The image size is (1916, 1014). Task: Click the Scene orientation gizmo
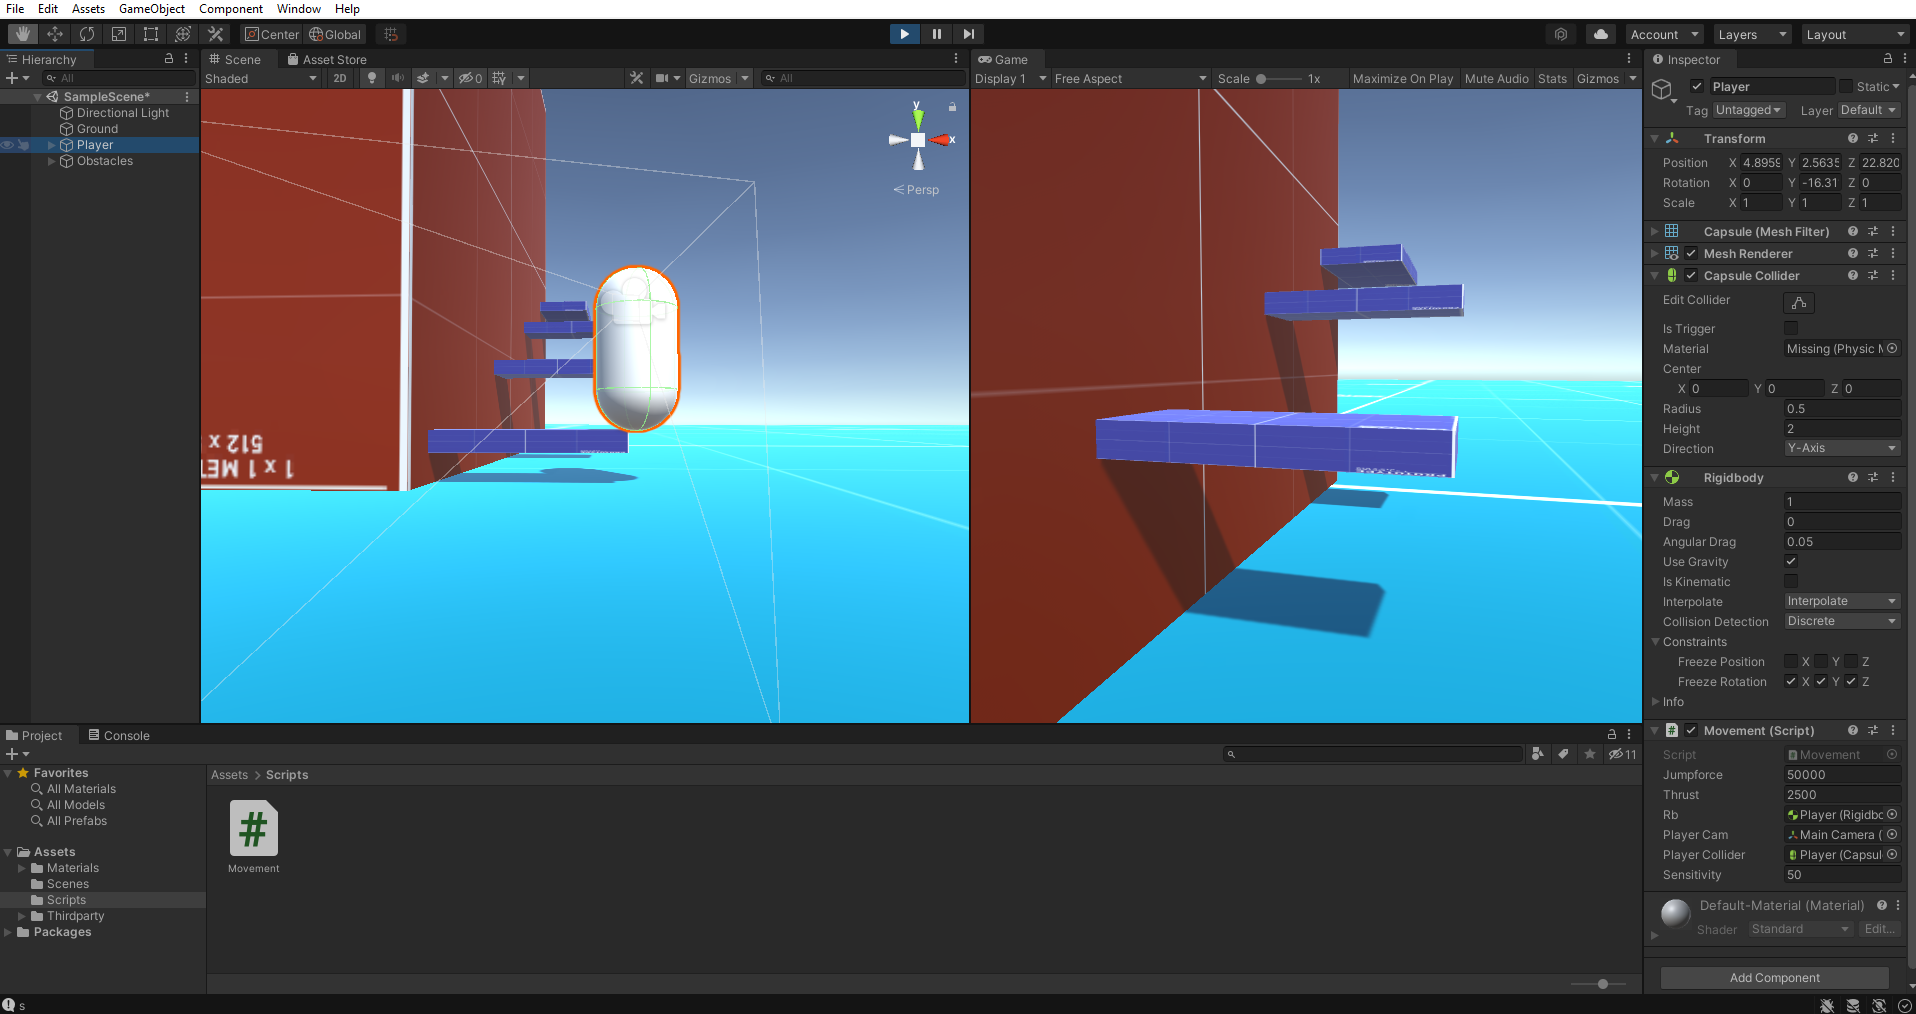(x=918, y=140)
